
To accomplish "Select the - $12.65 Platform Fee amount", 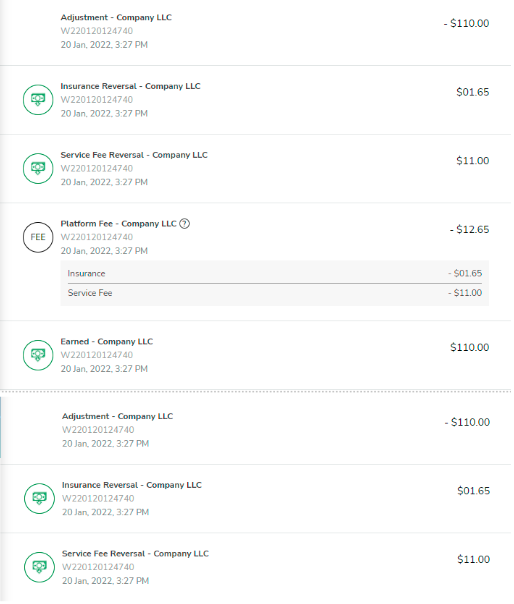I will [x=470, y=230].
